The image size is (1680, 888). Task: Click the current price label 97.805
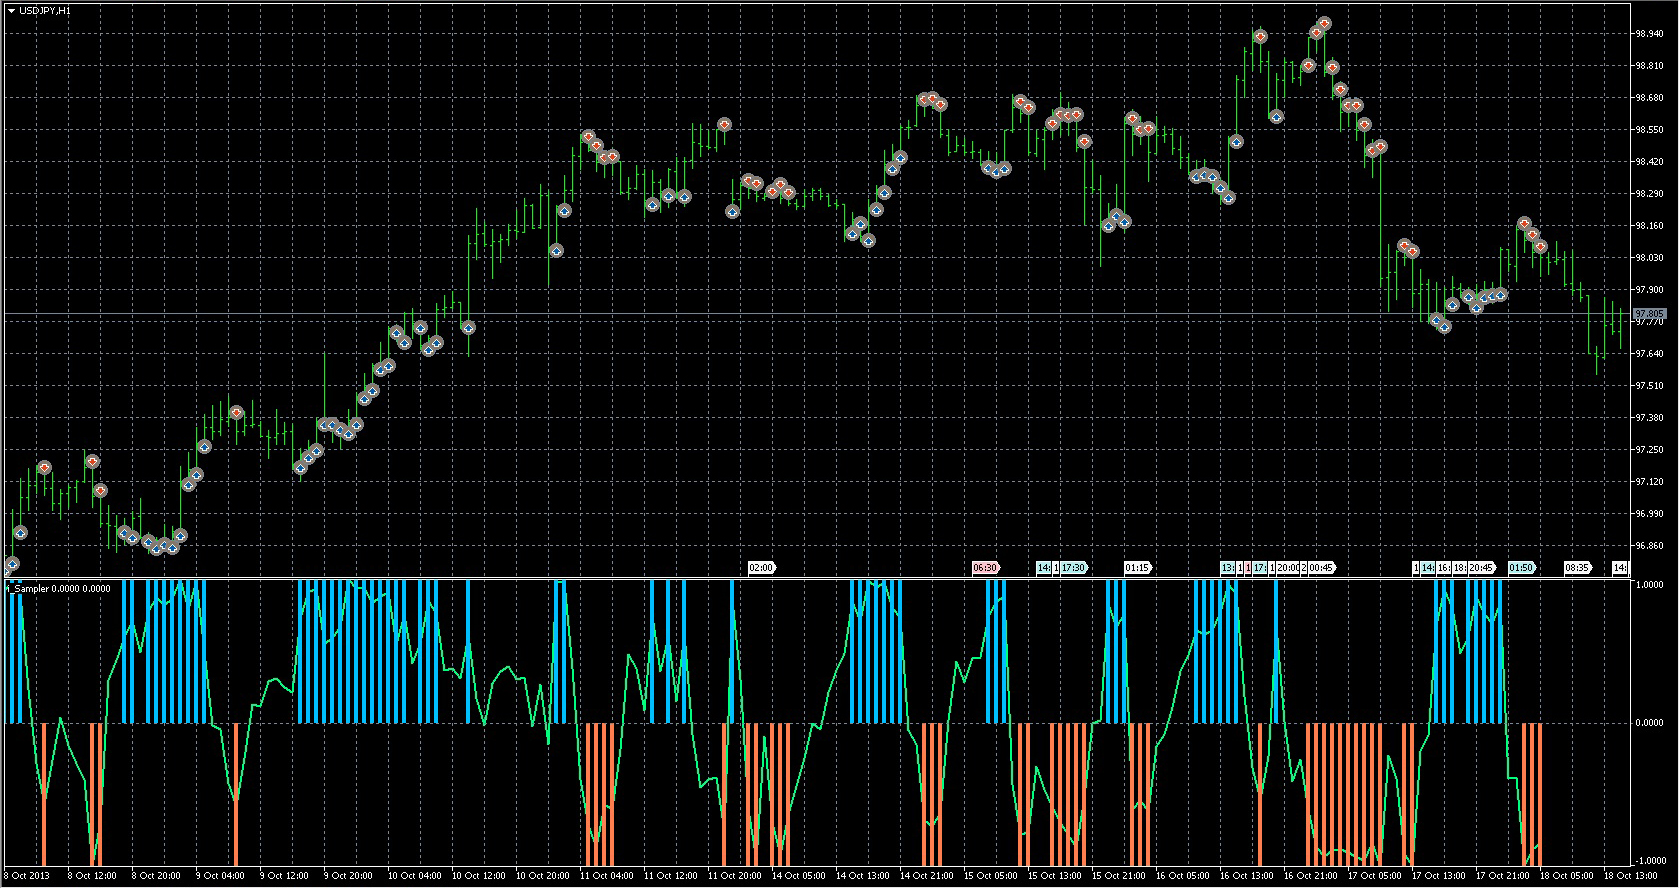(1649, 313)
